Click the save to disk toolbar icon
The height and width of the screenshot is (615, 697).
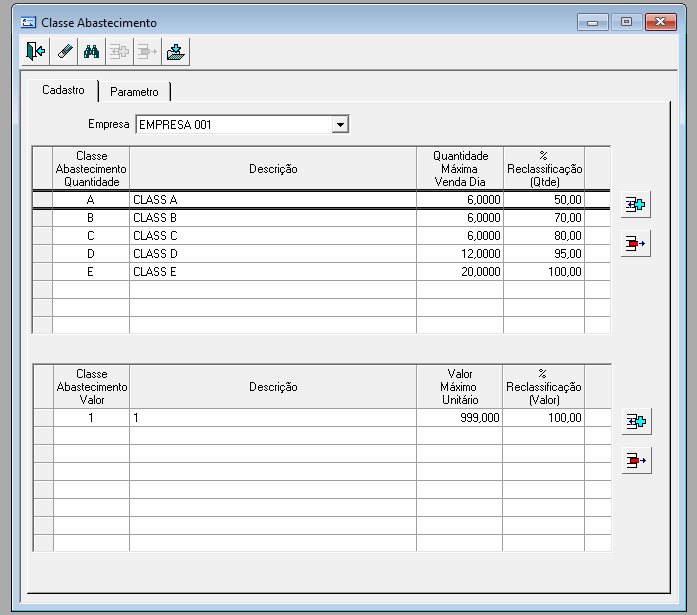(x=176, y=52)
